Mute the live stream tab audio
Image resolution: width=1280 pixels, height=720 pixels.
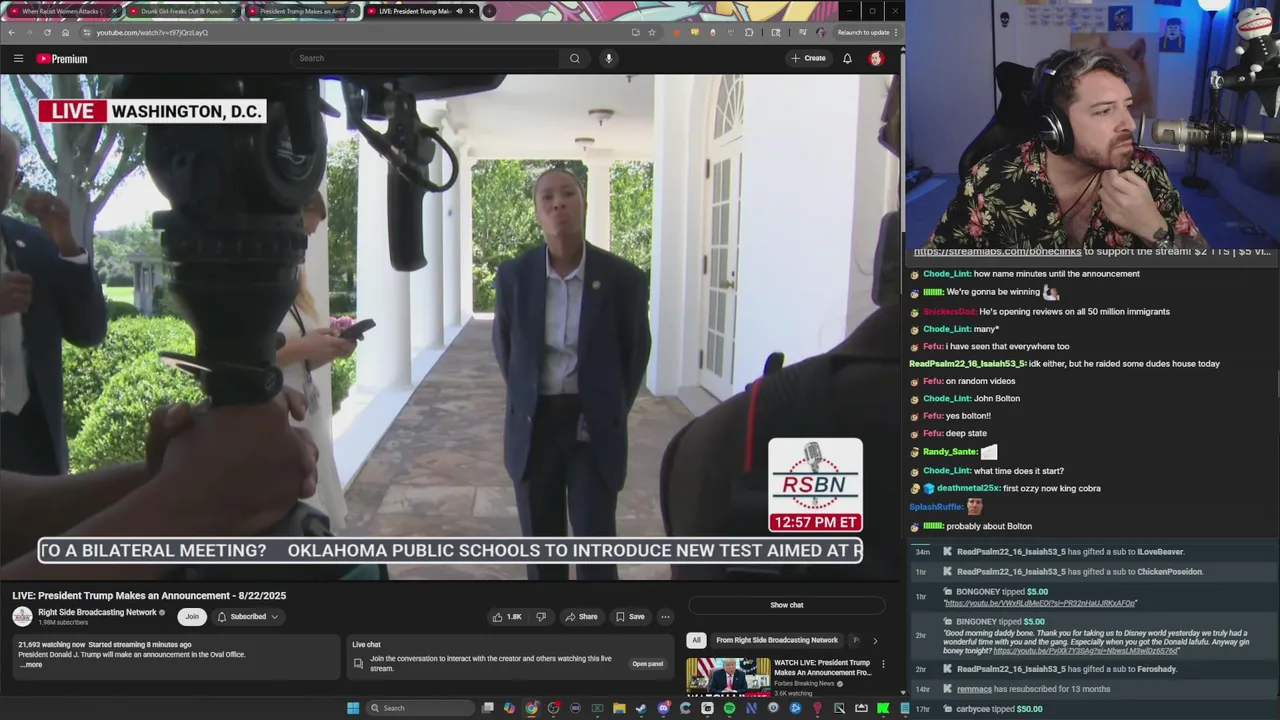[459, 11]
